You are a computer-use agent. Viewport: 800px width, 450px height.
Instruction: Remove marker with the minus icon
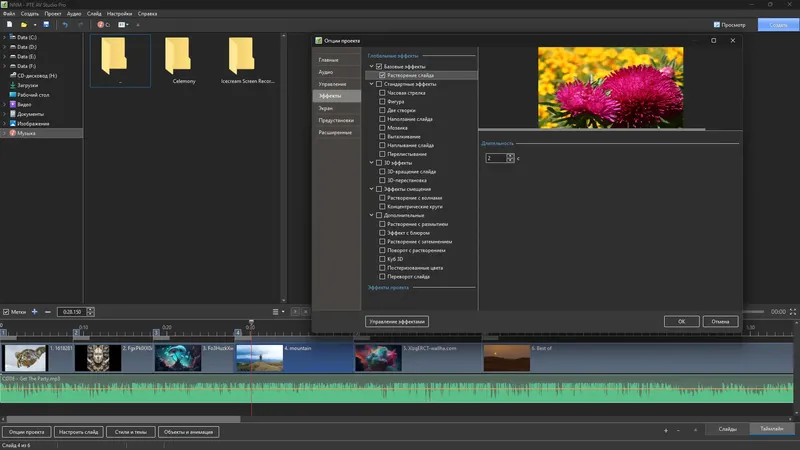[48, 312]
